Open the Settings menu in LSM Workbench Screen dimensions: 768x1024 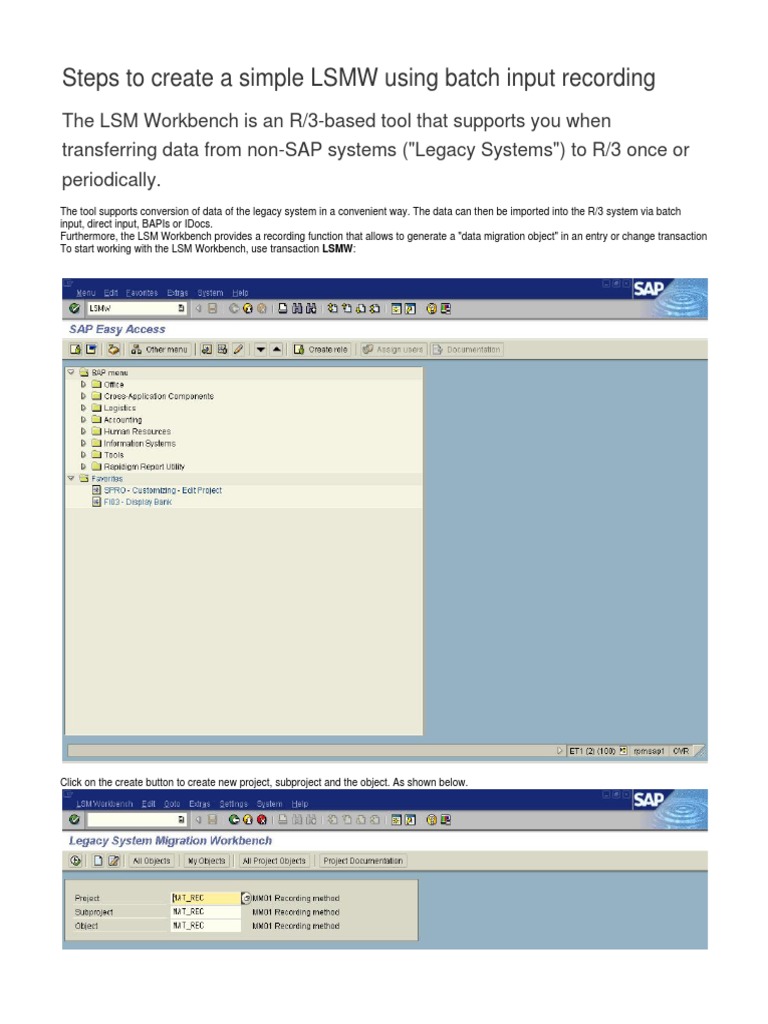[x=233, y=803]
